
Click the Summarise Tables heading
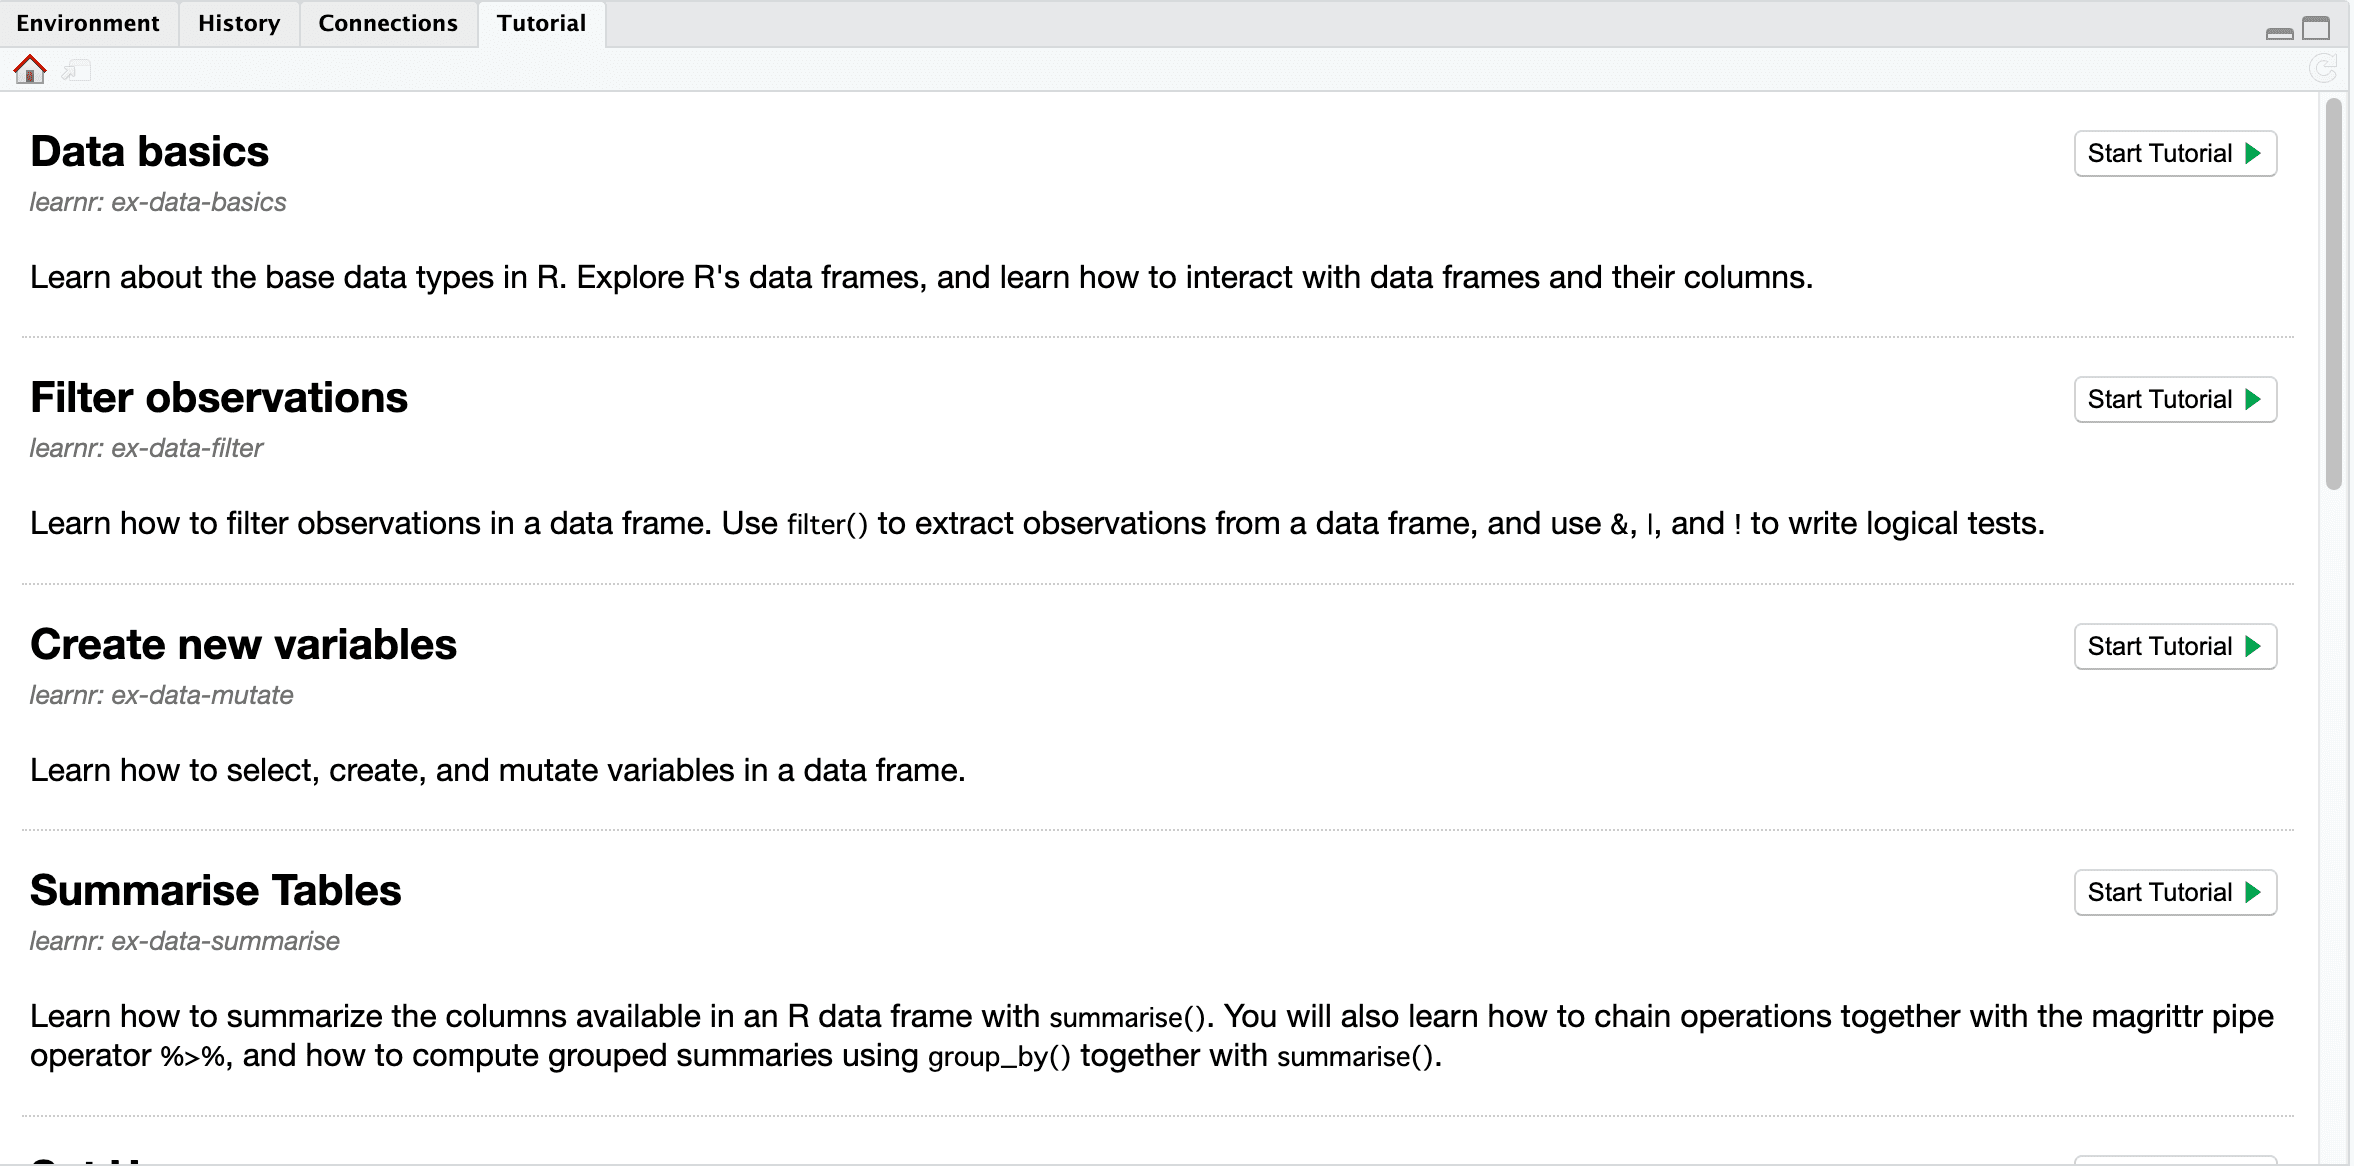point(216,891)
